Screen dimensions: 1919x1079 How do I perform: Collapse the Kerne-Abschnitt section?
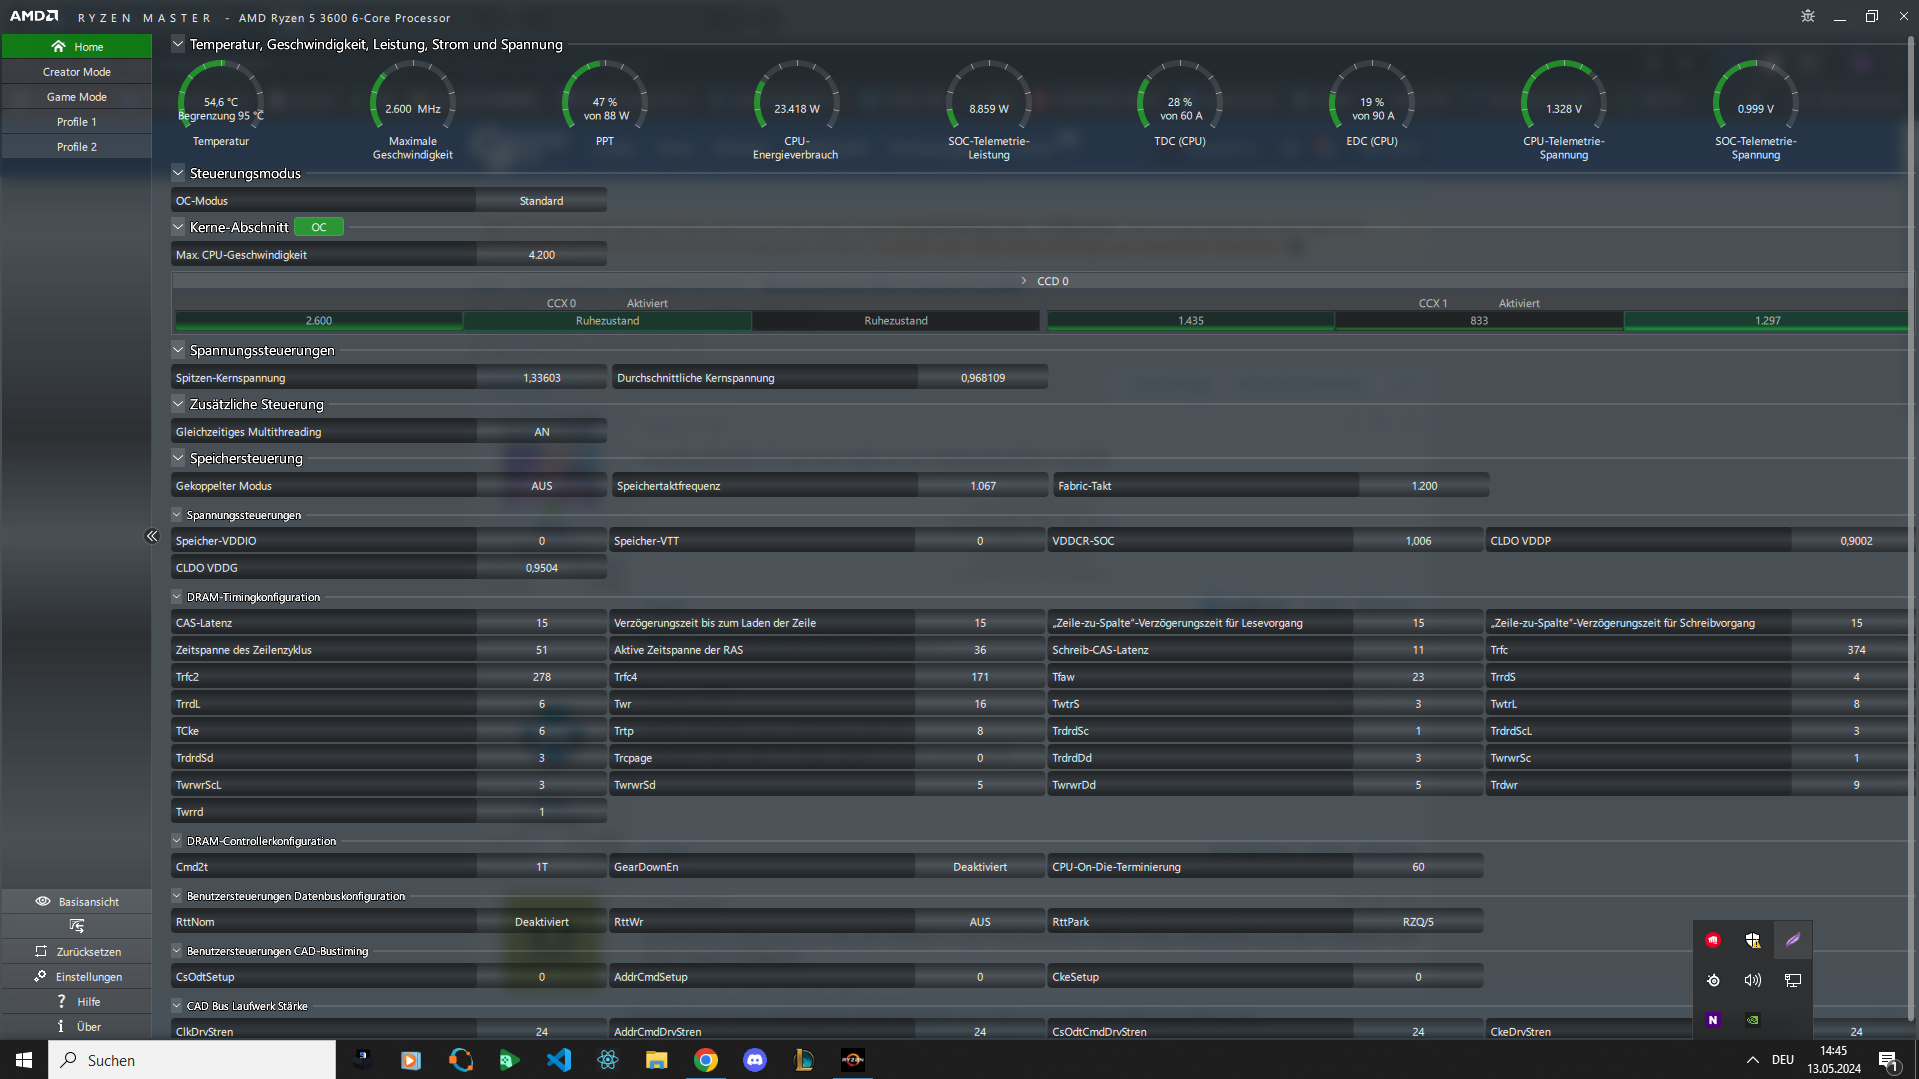coord(178,227)
